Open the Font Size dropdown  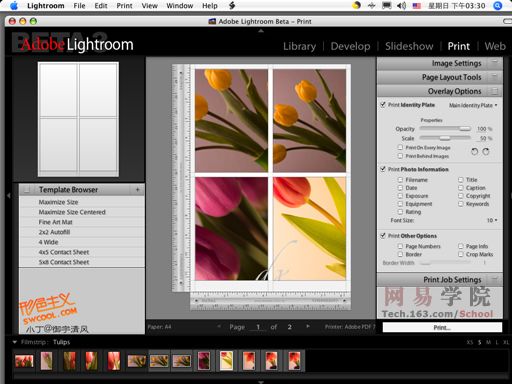492,220
